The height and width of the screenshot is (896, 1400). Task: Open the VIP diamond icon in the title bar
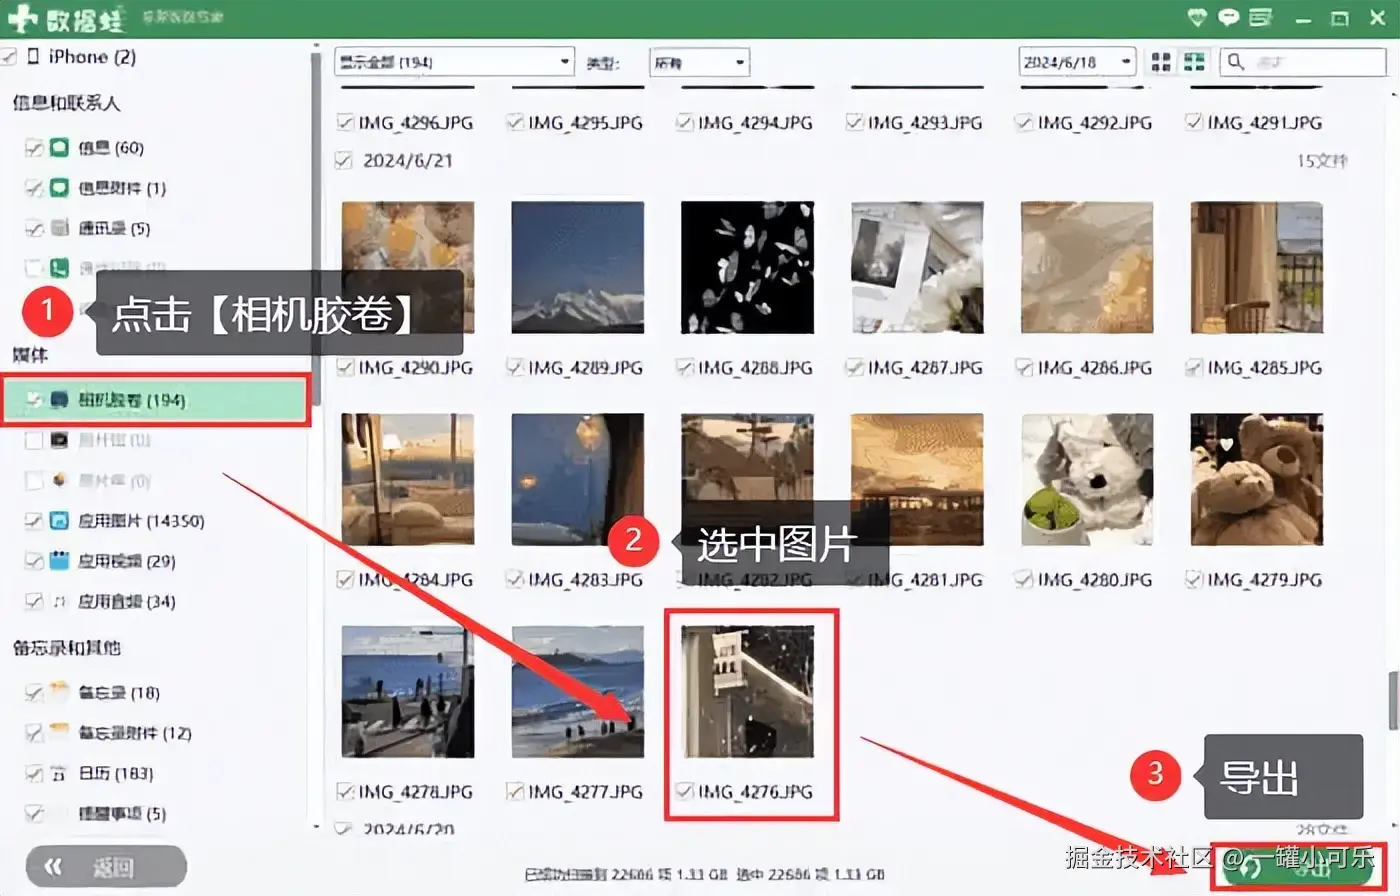click(1198, 17)
